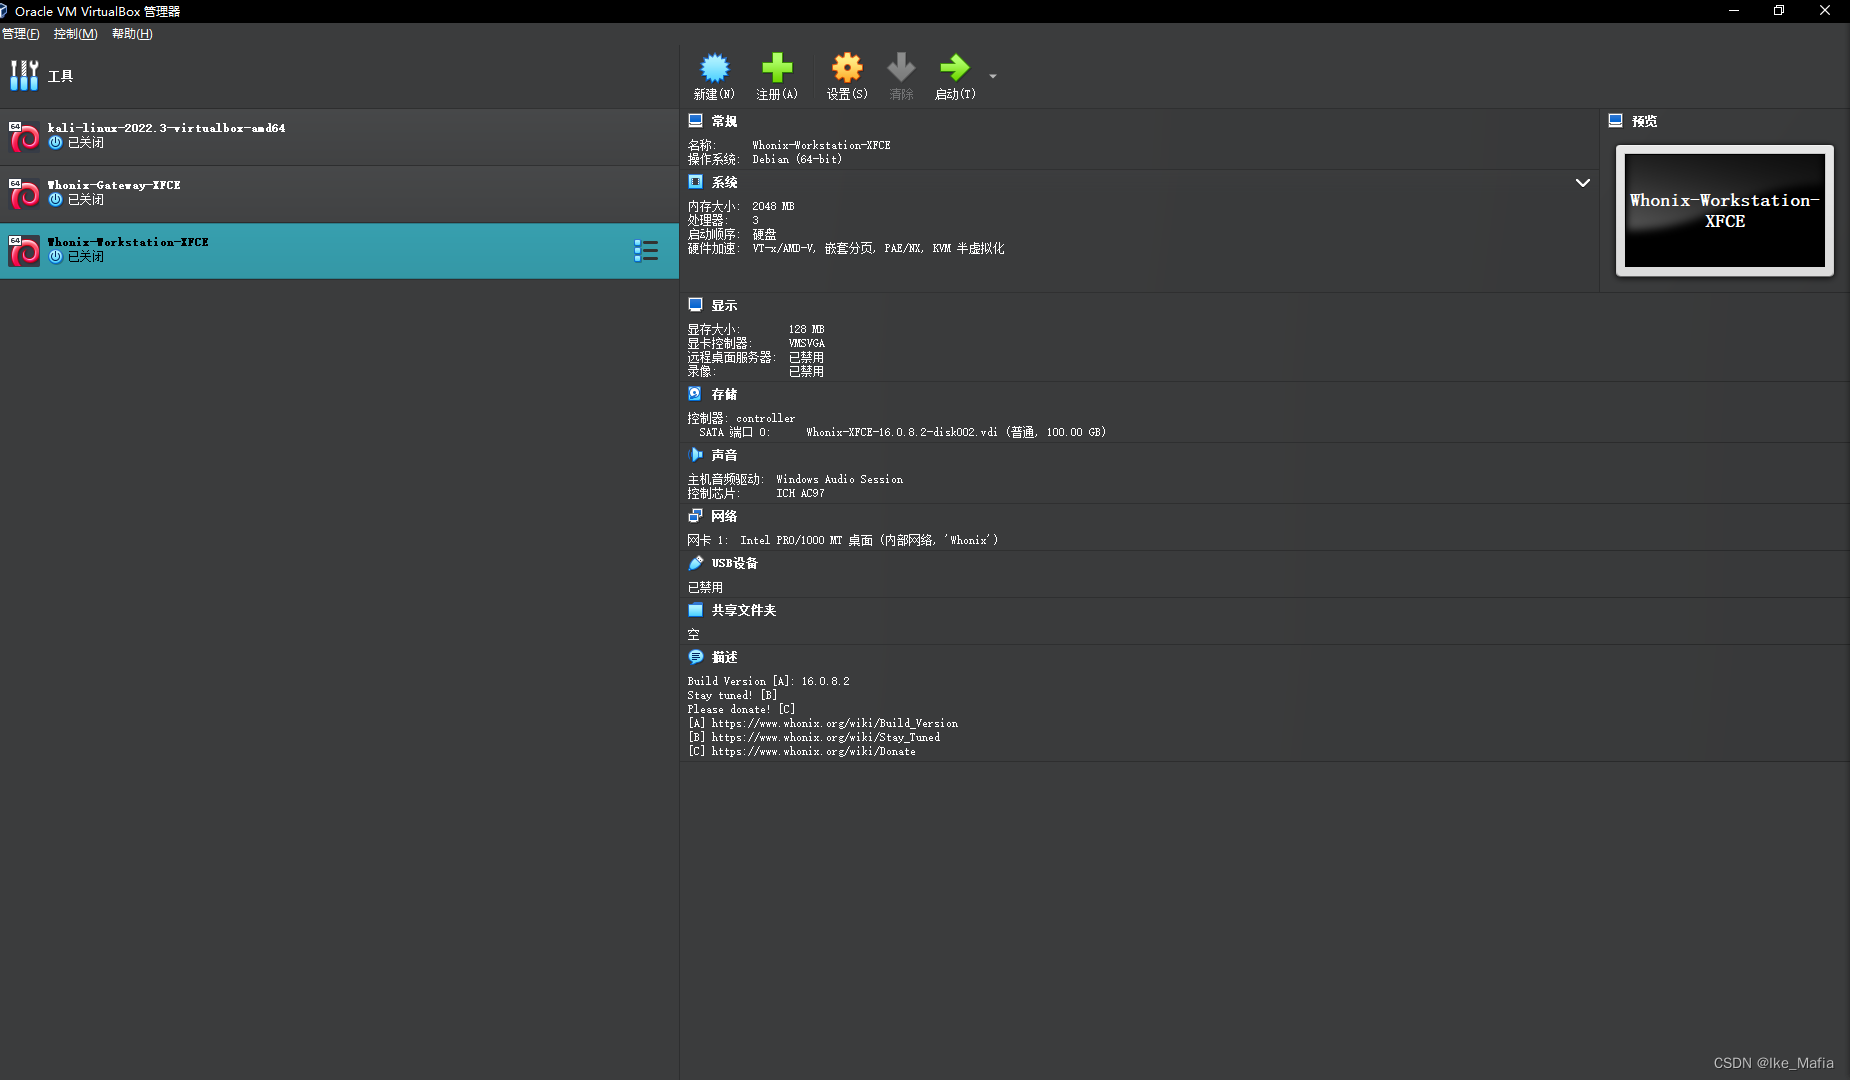Image resolution: width=1850 pixels, height=1080 pixels.
Task: Click the power status icon under Whonix-Workstation-XFCE
Action: pos(56,256)
